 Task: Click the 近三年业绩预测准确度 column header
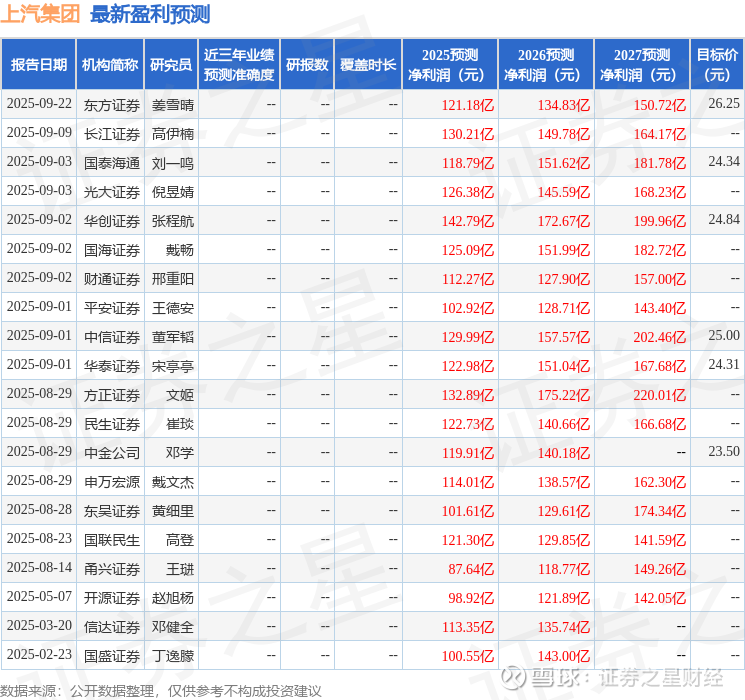pyautogui.click(x=239, y=65)
